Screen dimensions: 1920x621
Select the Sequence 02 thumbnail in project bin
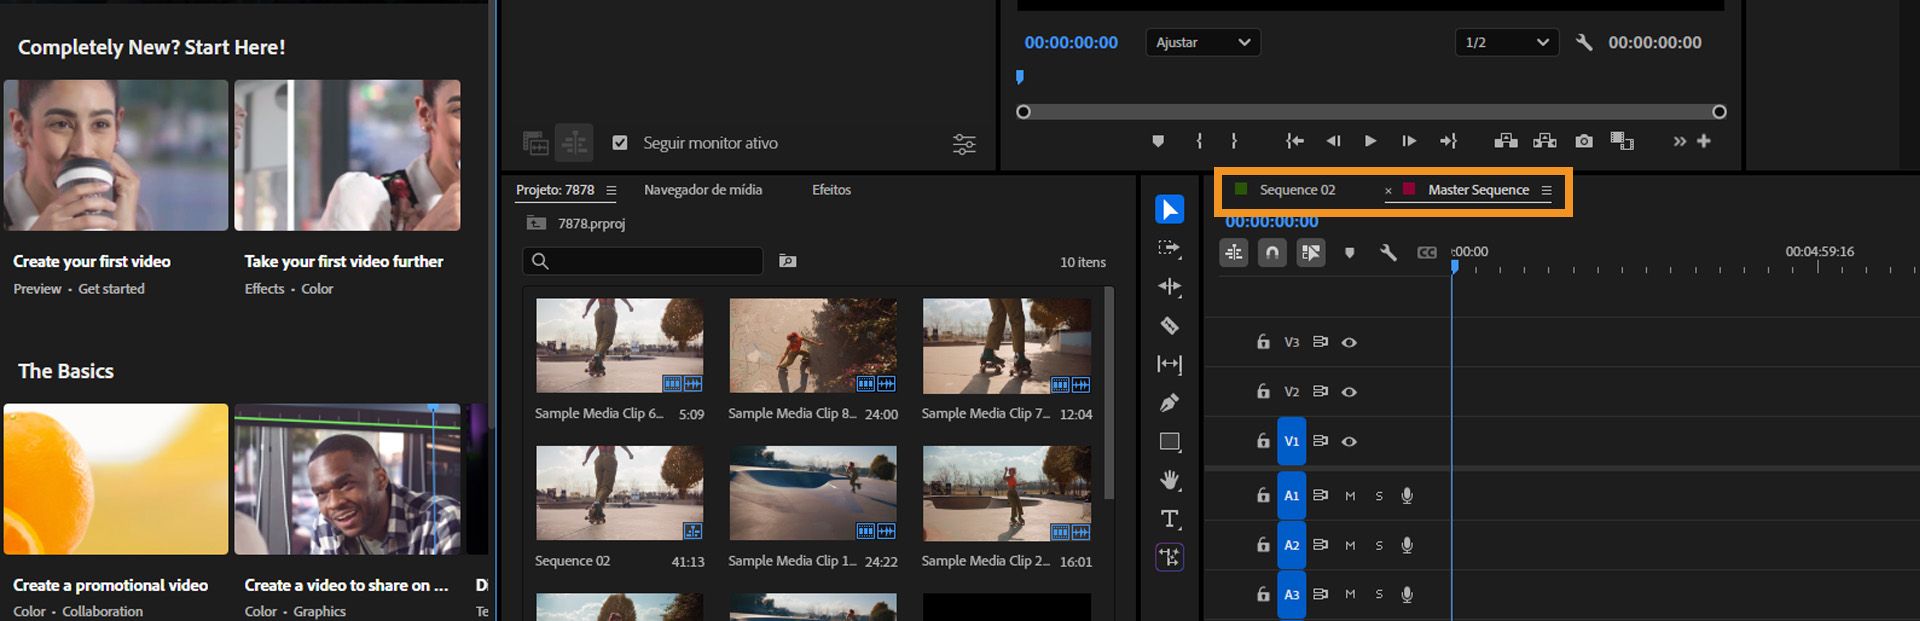tap(619, 493)
